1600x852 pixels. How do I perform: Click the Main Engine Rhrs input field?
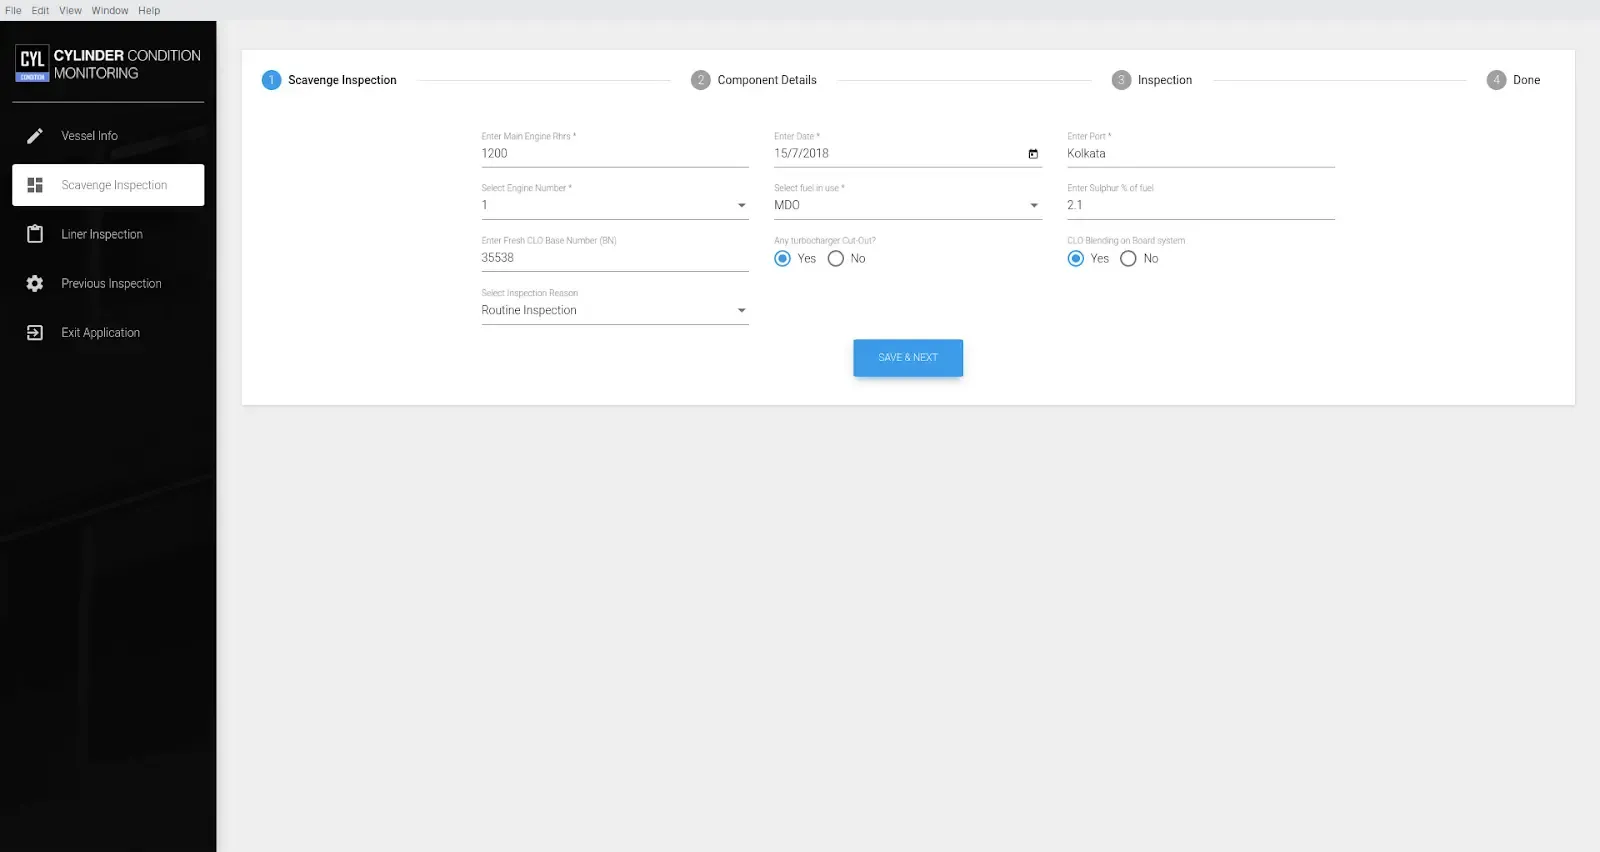pos(614,154)
